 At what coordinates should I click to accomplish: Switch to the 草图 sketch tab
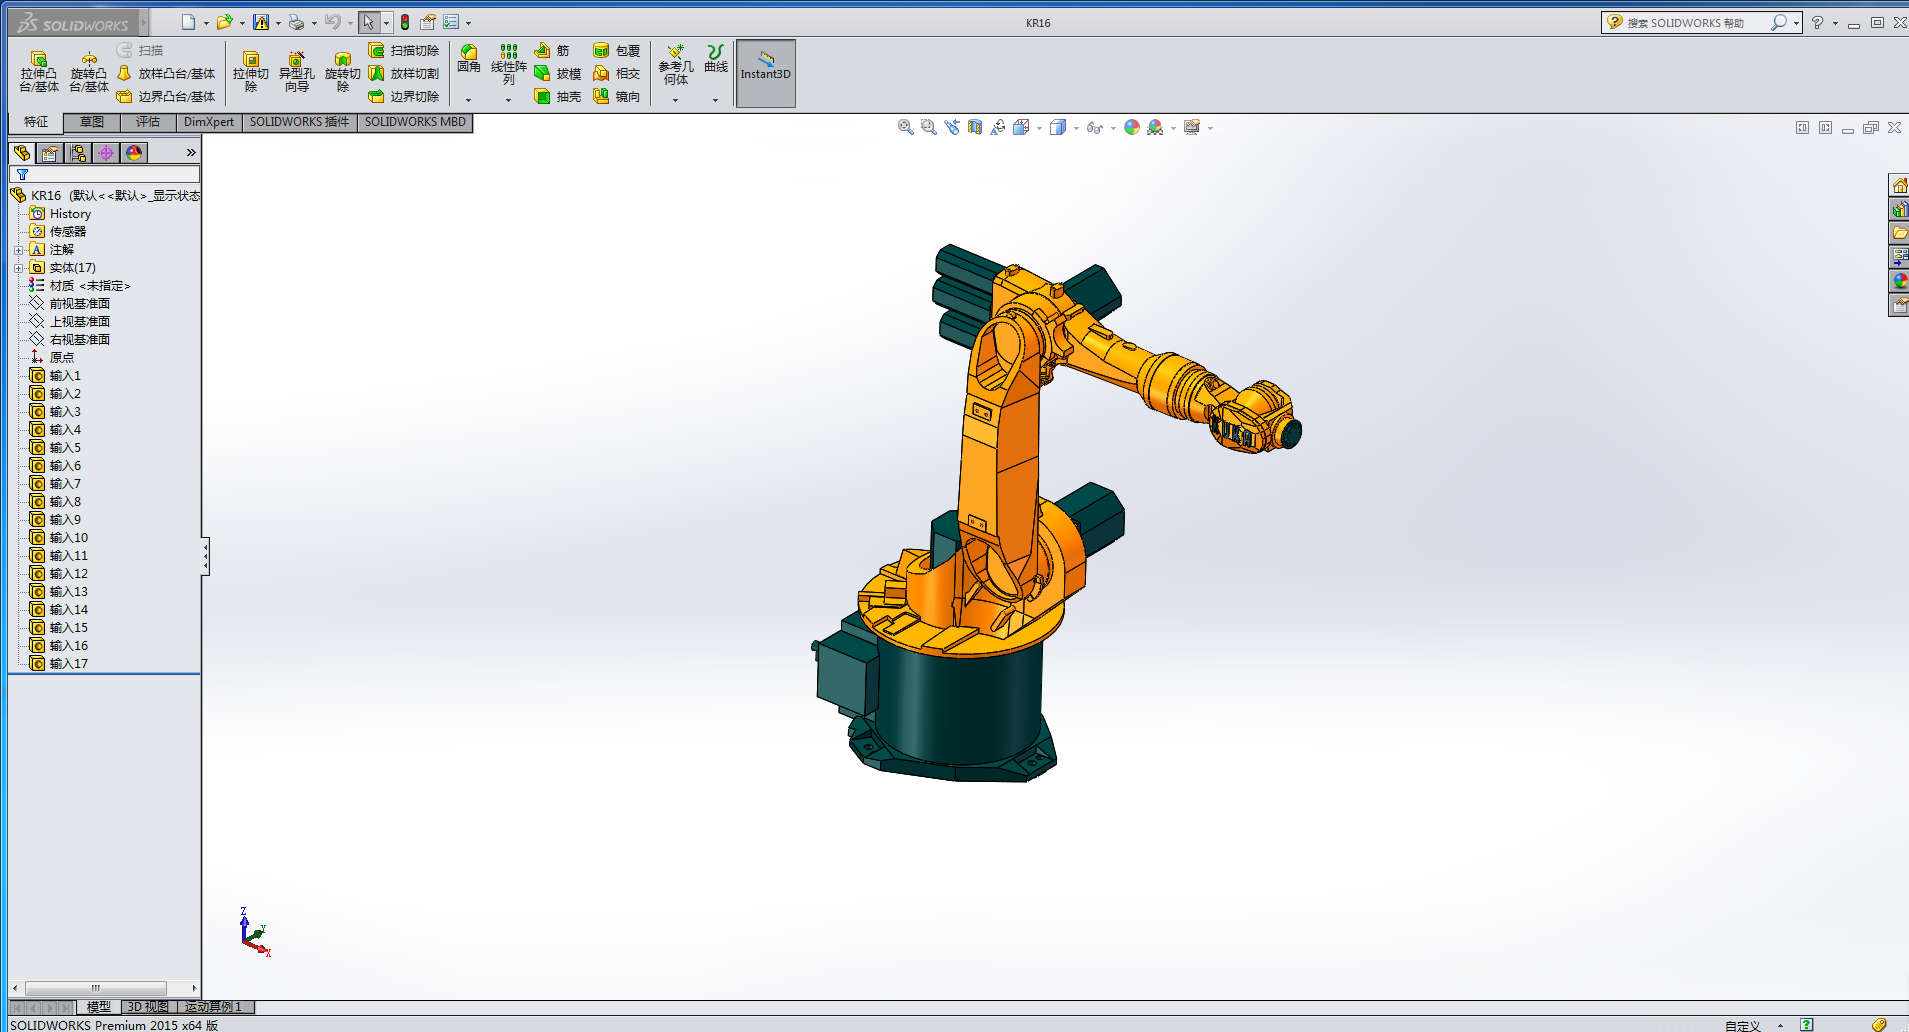(92, 122)
